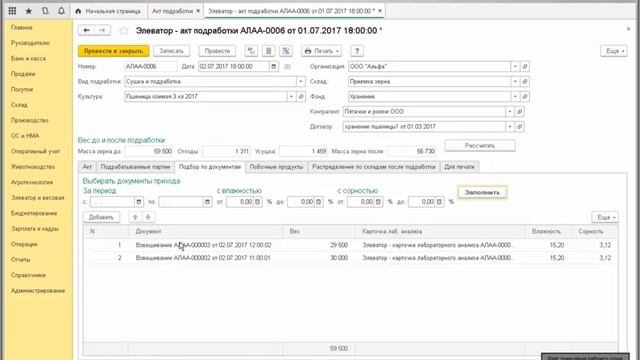Screen dimensions: 640x360
Task: Click Записать button
Action: pos(171,51)
